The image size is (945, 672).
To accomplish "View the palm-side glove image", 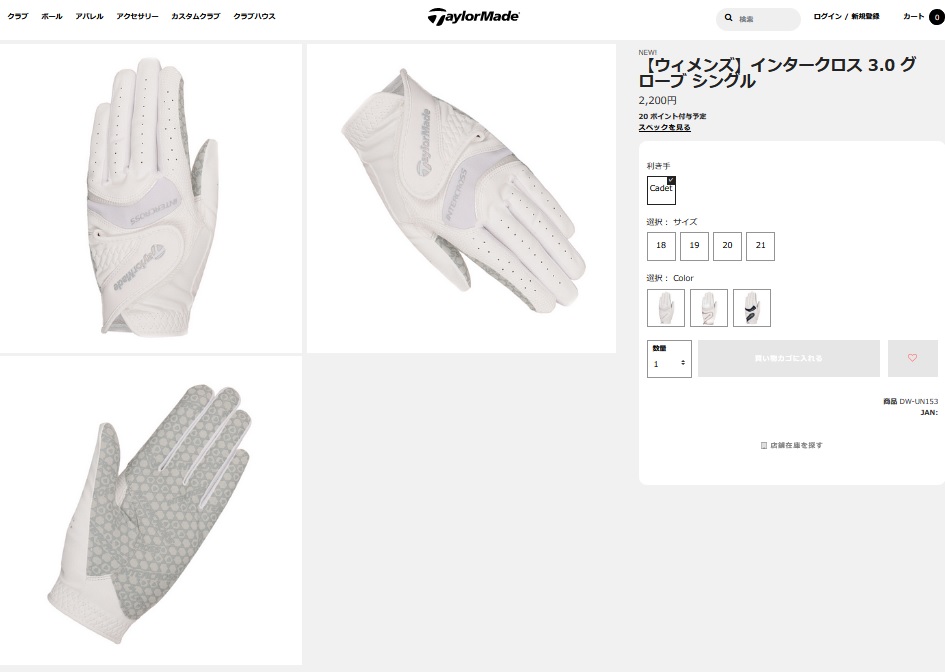I will 151,510.
